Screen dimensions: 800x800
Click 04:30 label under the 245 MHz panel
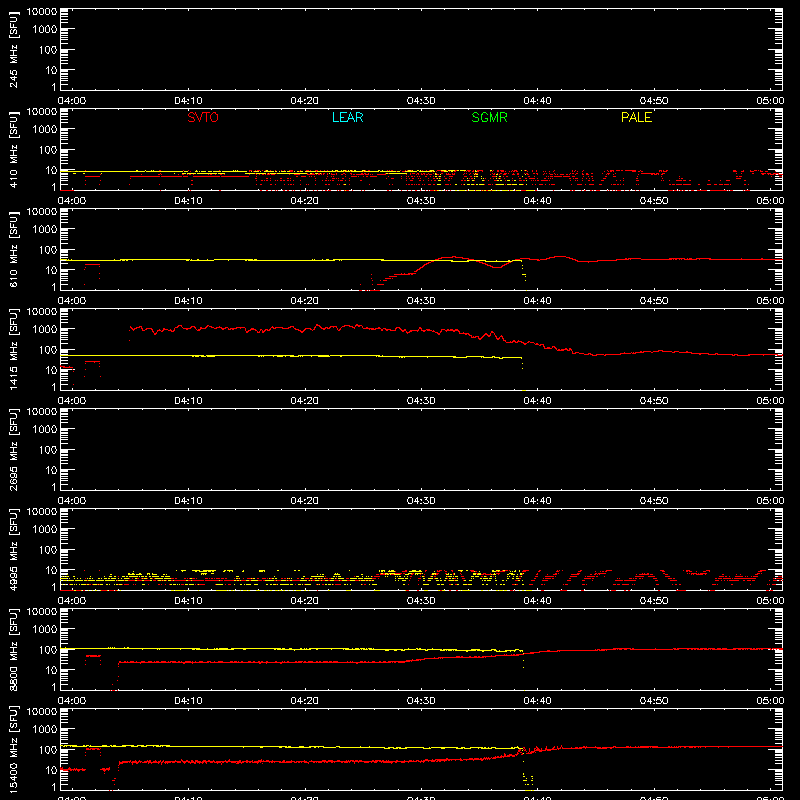coord(421,101)
